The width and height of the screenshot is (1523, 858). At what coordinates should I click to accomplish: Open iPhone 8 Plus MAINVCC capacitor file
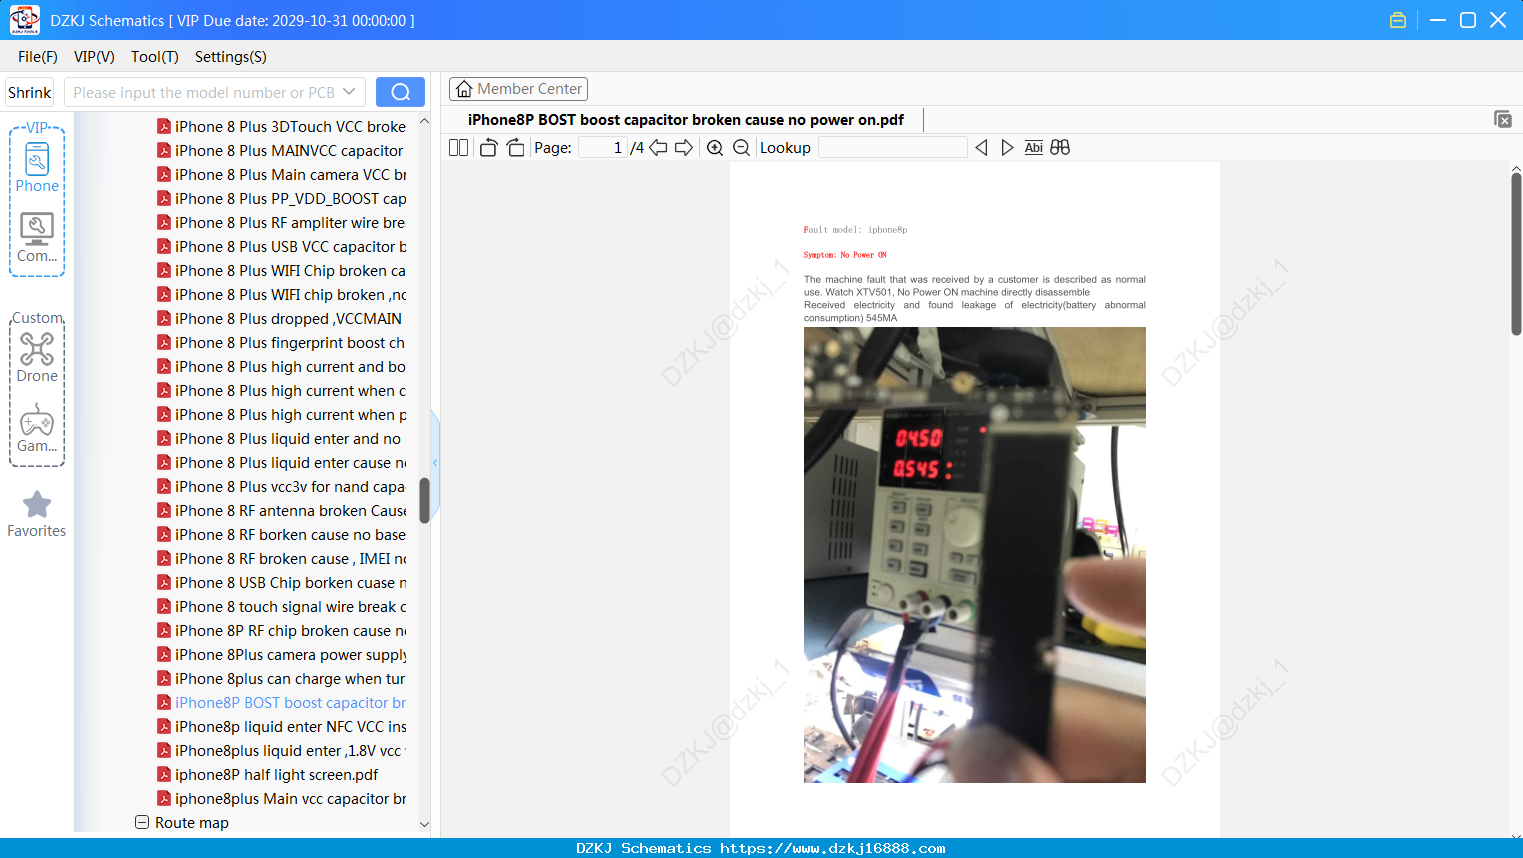coord(289,150)
